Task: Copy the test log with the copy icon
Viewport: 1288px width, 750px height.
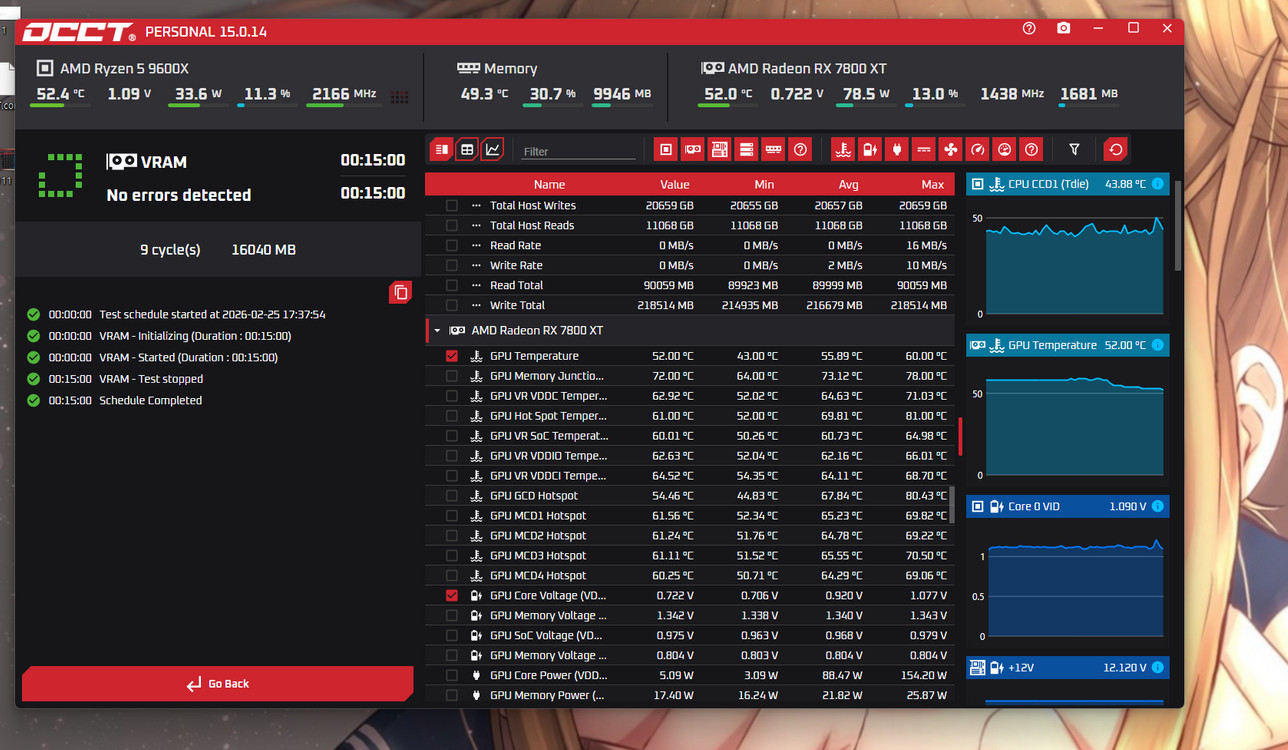Action: click(400, 292)
